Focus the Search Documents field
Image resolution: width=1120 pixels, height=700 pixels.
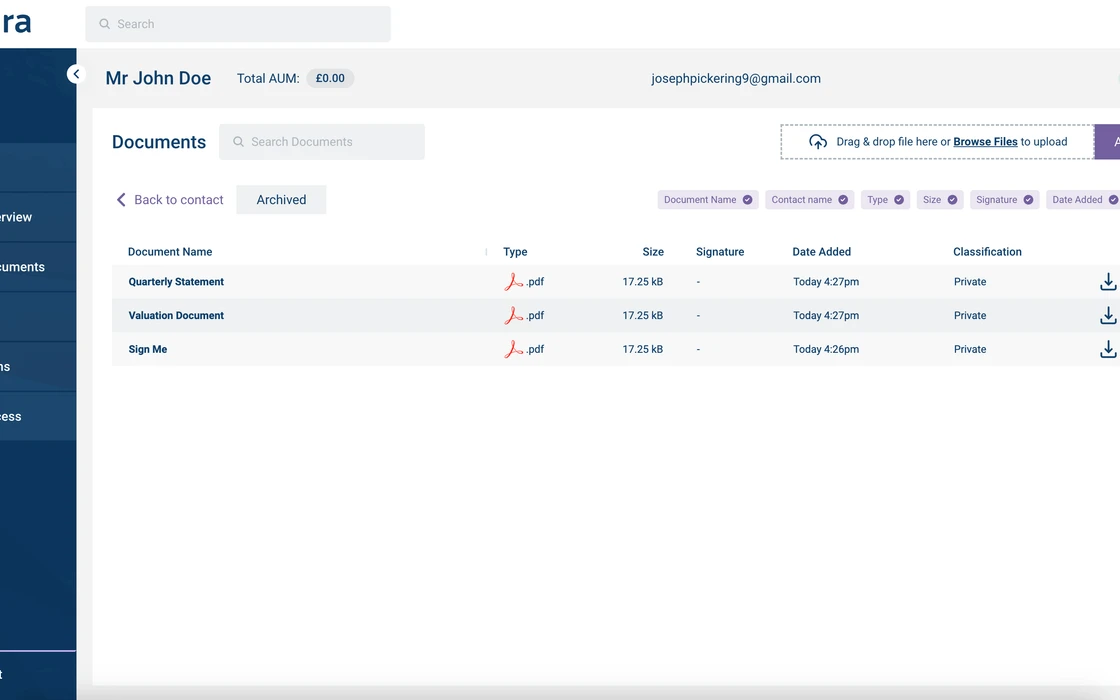(322, 141)
